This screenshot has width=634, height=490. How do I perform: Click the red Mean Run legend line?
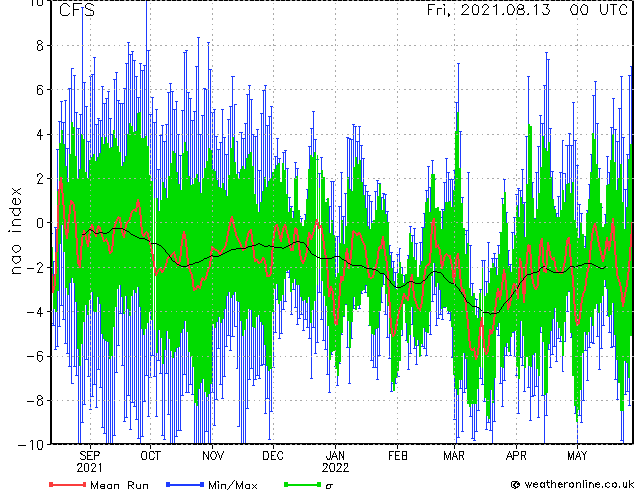point(68,484)
